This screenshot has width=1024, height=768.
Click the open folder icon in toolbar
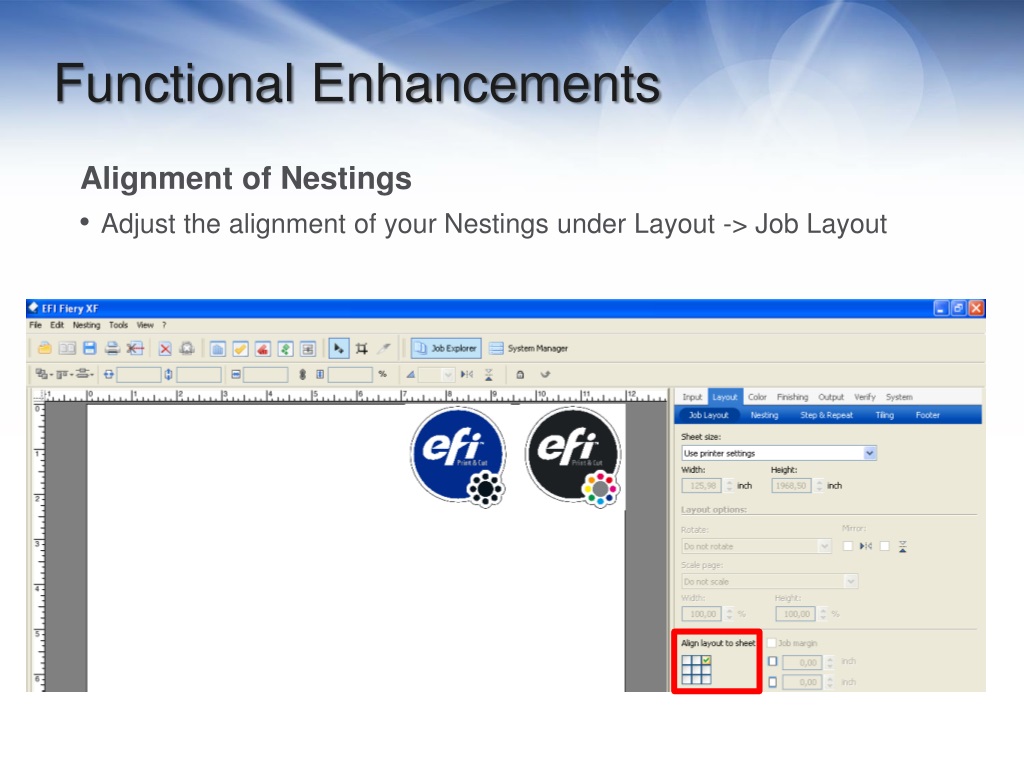[44, 348]
